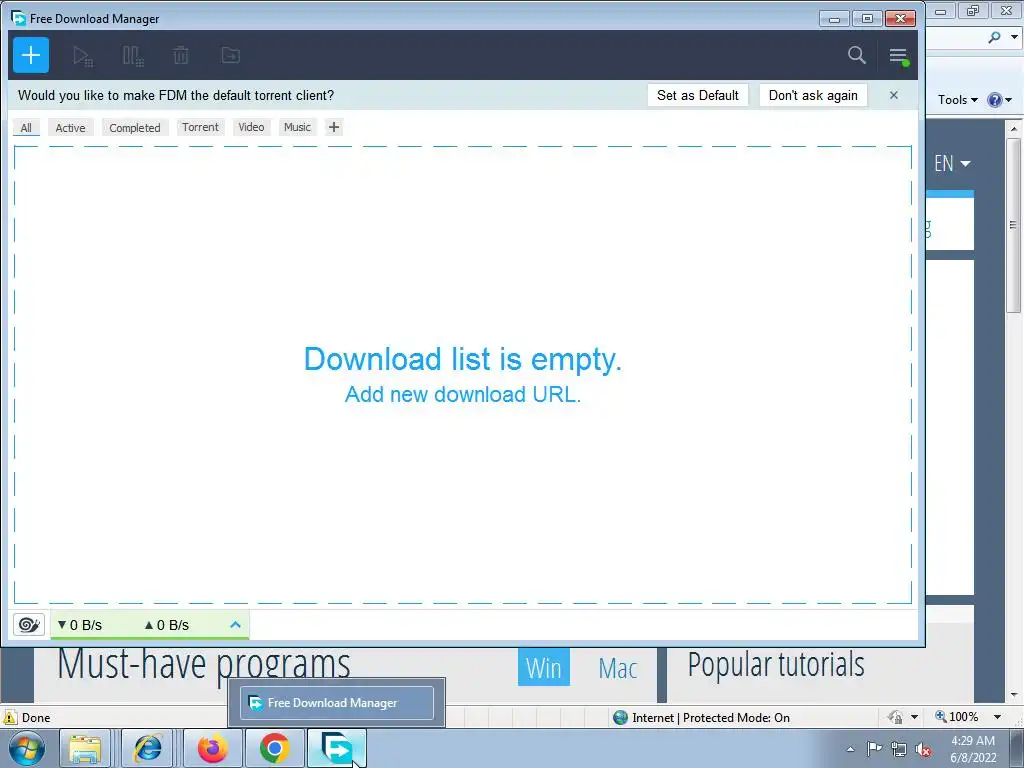Select the Win tab on the webpage
The height and width of the screenshot is (768, 1024).
coord(543,667)
